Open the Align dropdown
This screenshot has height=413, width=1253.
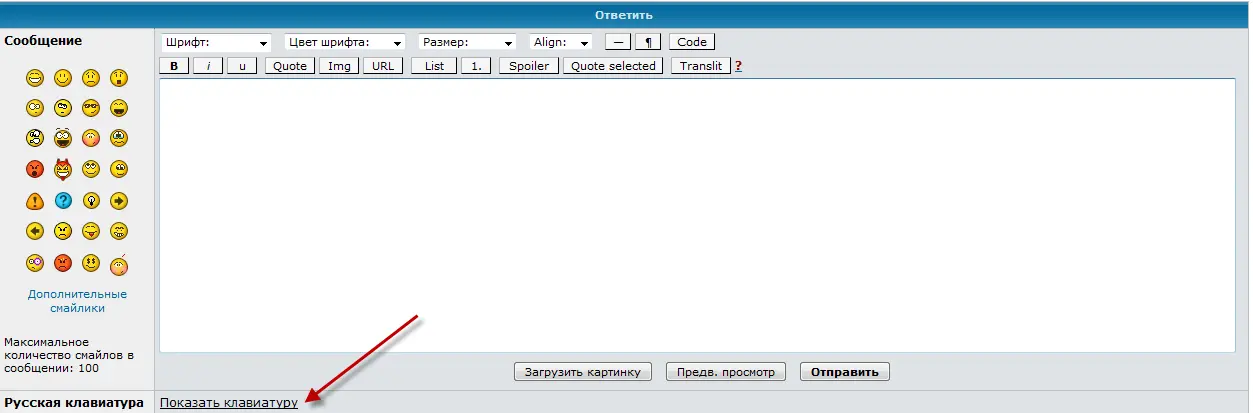pos(561,42)
